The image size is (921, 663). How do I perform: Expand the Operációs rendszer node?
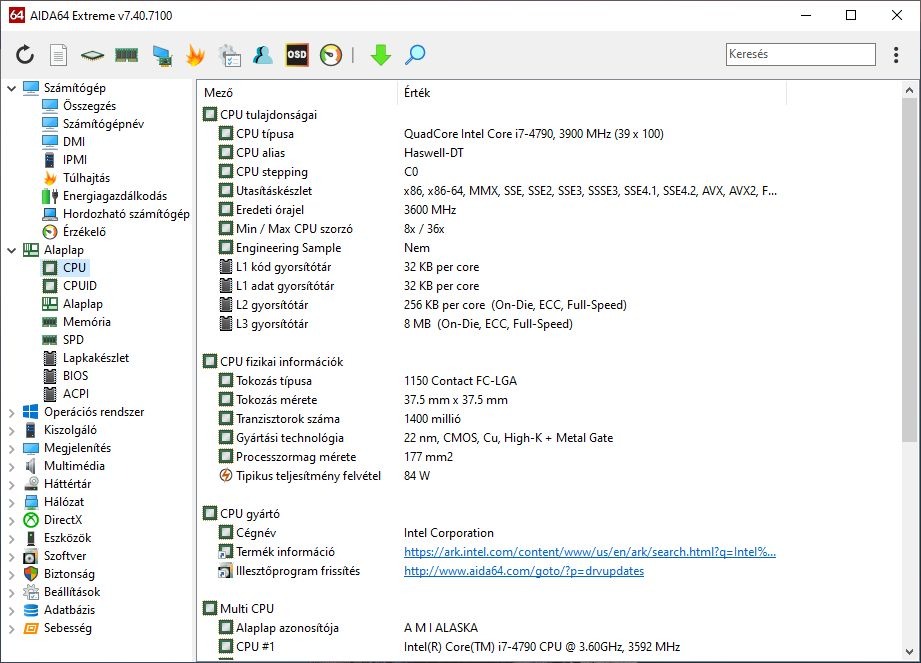[x=12, y=412]
